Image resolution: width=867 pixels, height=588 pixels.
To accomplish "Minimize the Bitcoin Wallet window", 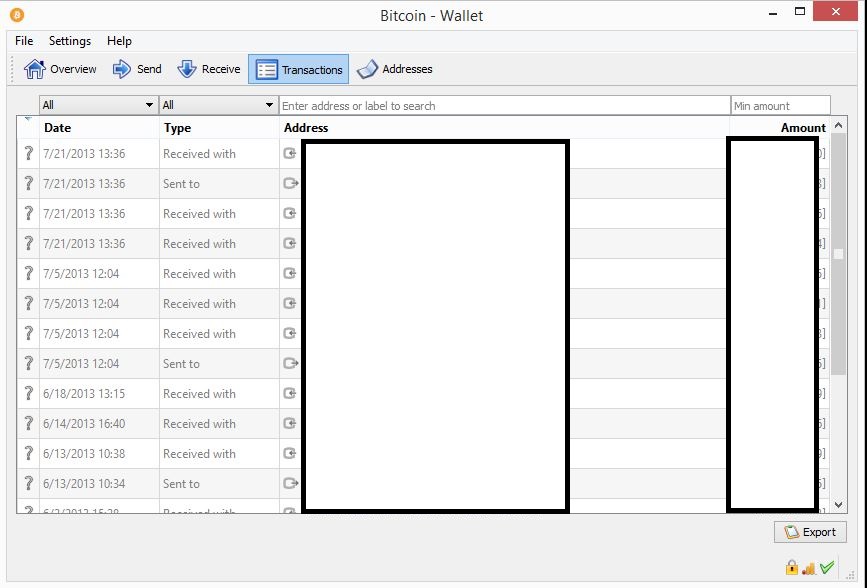I will [773, 13].
